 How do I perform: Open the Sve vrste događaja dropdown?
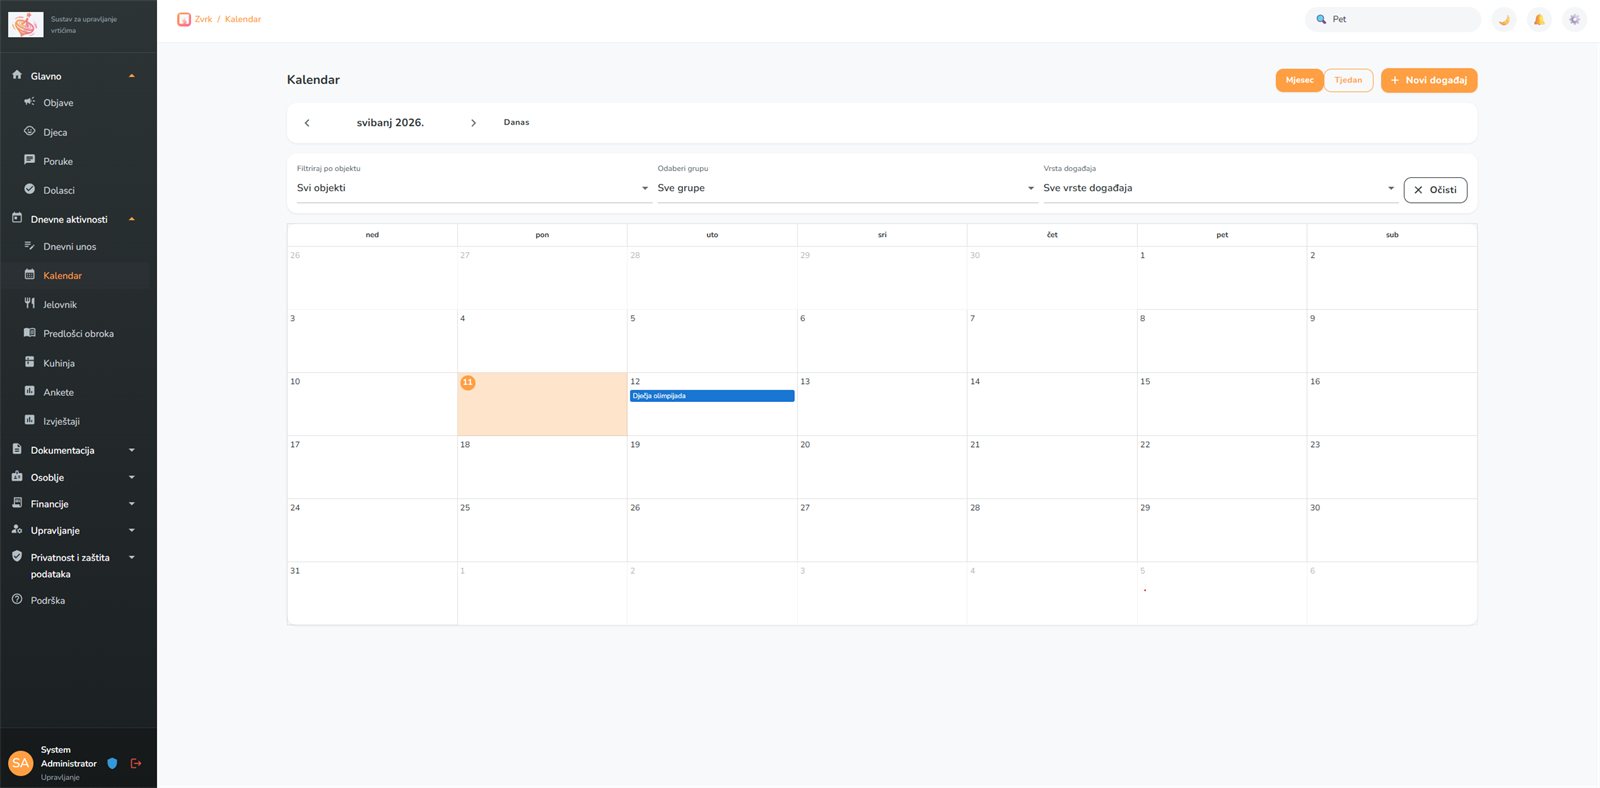pyautogui.click(x=1219, y=188)
